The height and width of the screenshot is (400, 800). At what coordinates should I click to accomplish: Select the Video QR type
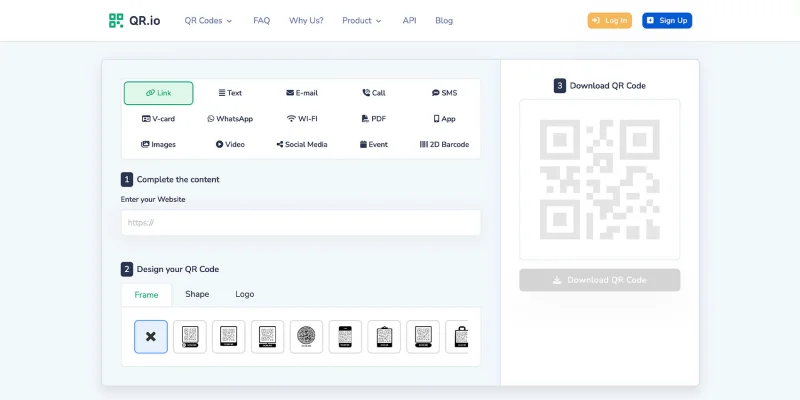[x=230, y=145]
